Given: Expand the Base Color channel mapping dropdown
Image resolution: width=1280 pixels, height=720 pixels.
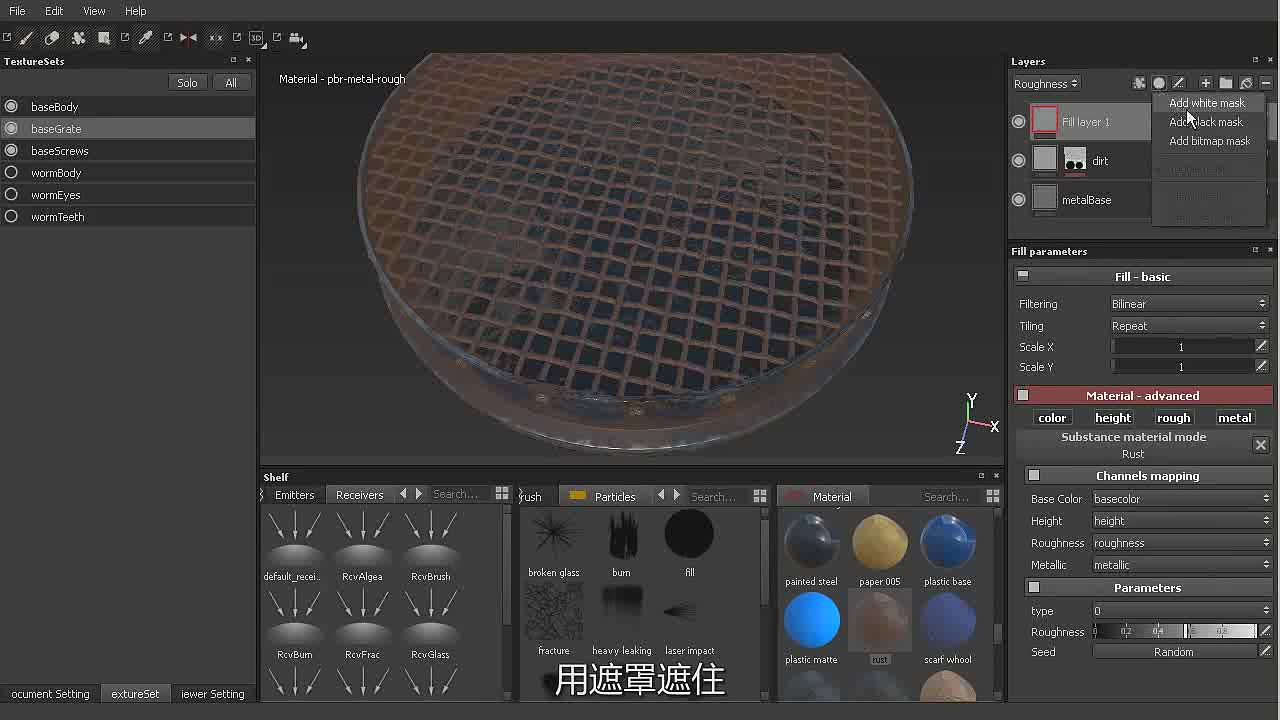Looking at the screenshot, I should coord(1181,499).
